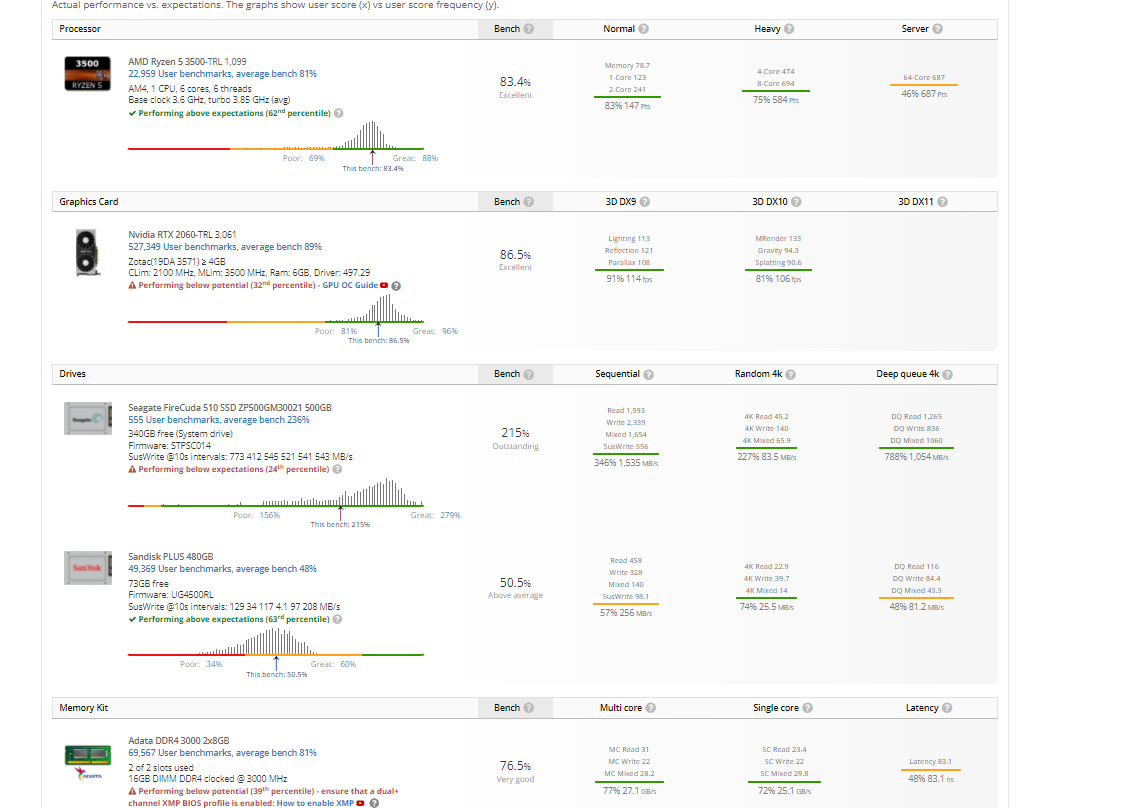
Task: Click memory latency result 48% 83.1 ns
Action: 931,778
